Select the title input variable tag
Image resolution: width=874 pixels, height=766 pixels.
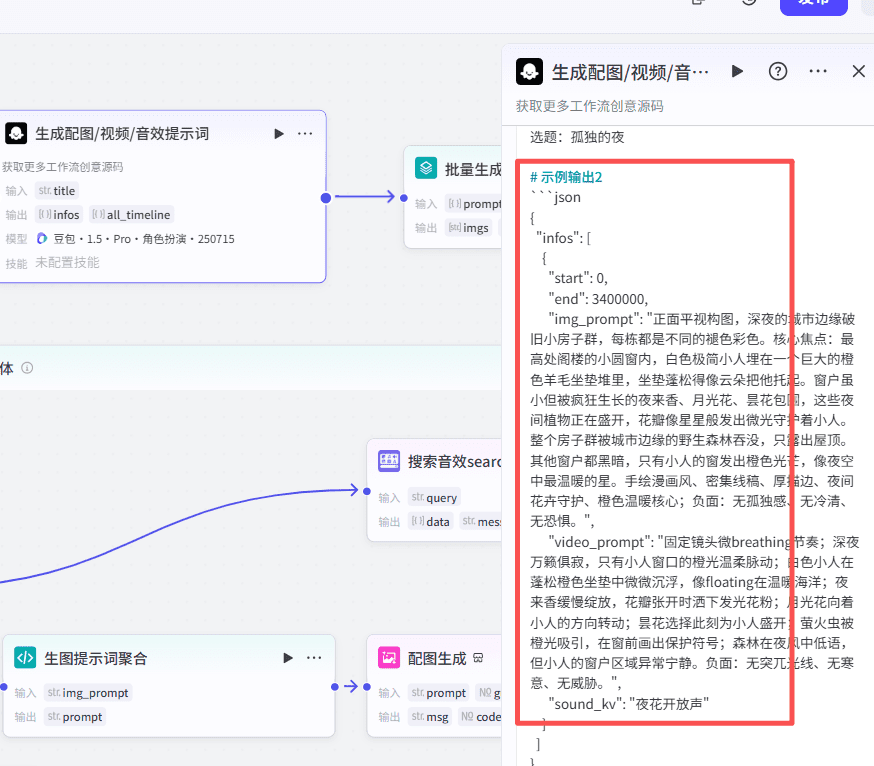click(x=57, y=191)
